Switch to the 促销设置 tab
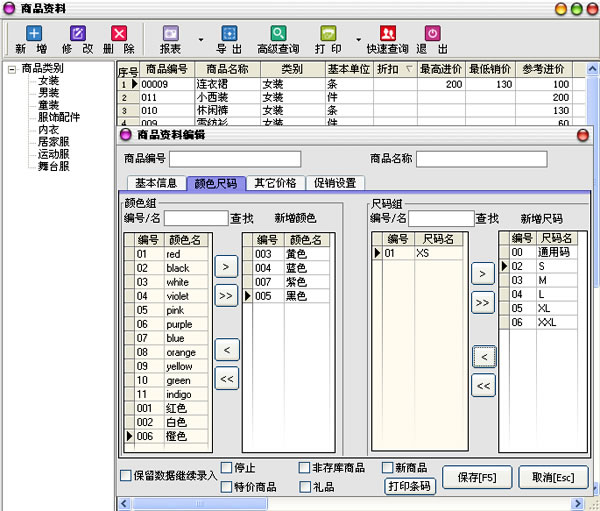Image resolution: width=600 pixels, height=511 pixels. (333, 183)
